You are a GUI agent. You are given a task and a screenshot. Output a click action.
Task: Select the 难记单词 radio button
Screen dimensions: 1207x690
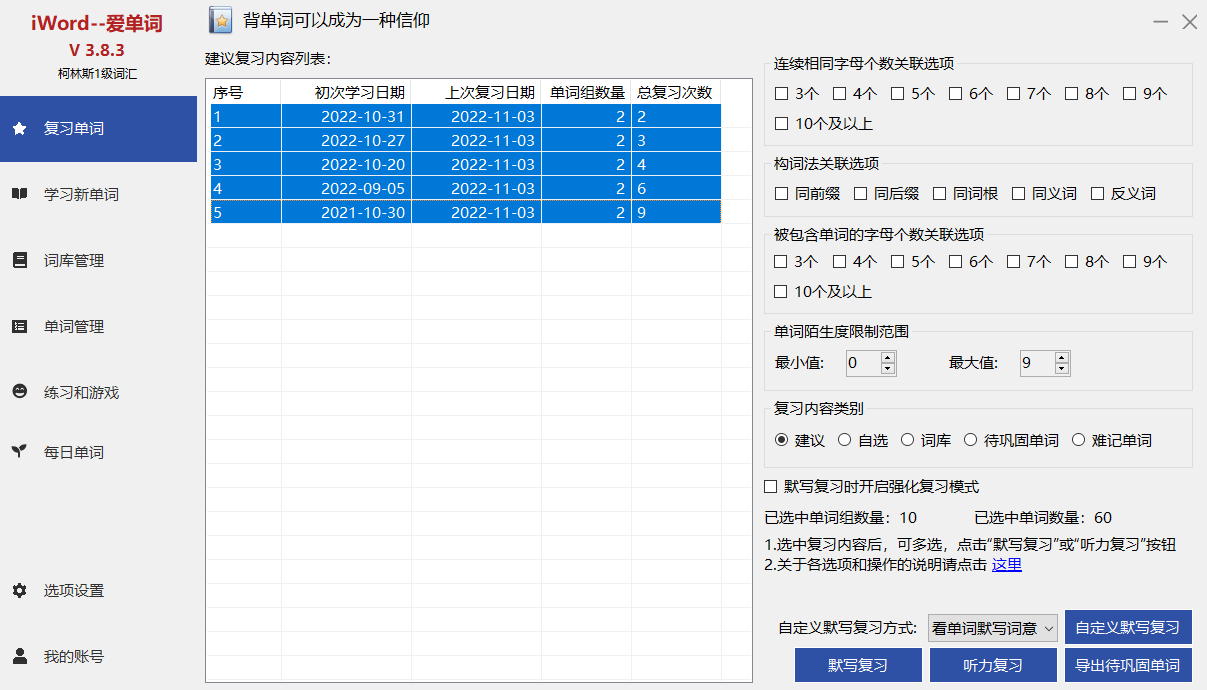[x=1079, y=440]
